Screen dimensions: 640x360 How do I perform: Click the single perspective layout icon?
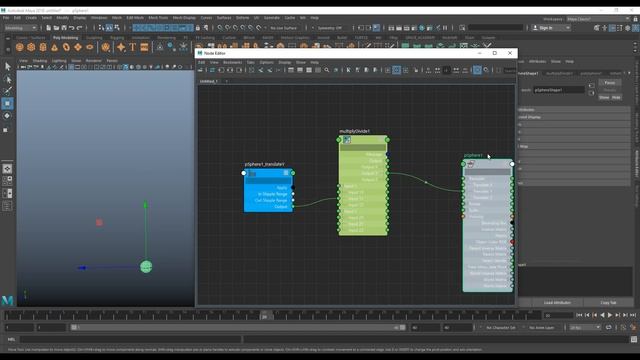7,169
